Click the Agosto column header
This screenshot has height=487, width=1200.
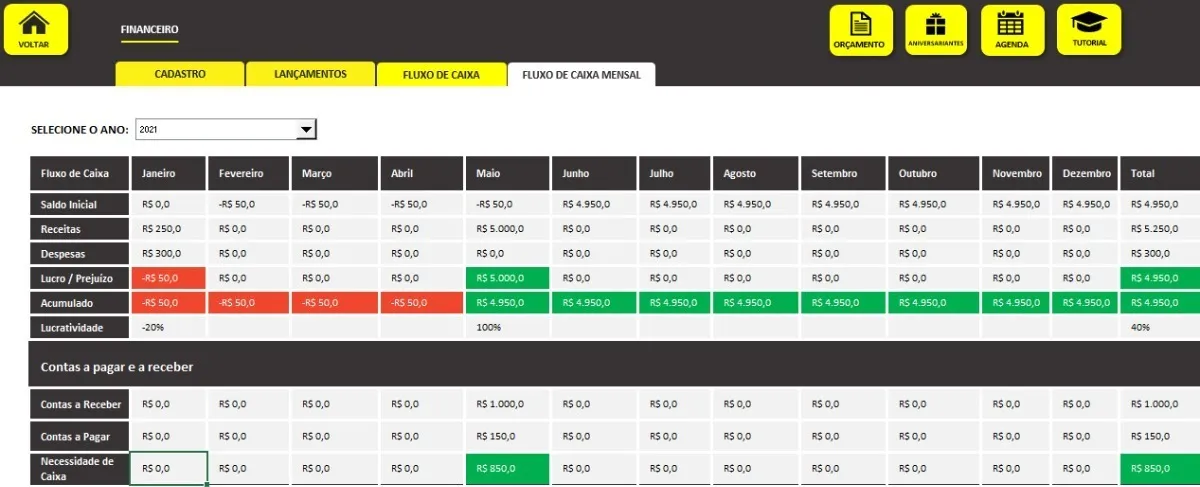point(755,173)
